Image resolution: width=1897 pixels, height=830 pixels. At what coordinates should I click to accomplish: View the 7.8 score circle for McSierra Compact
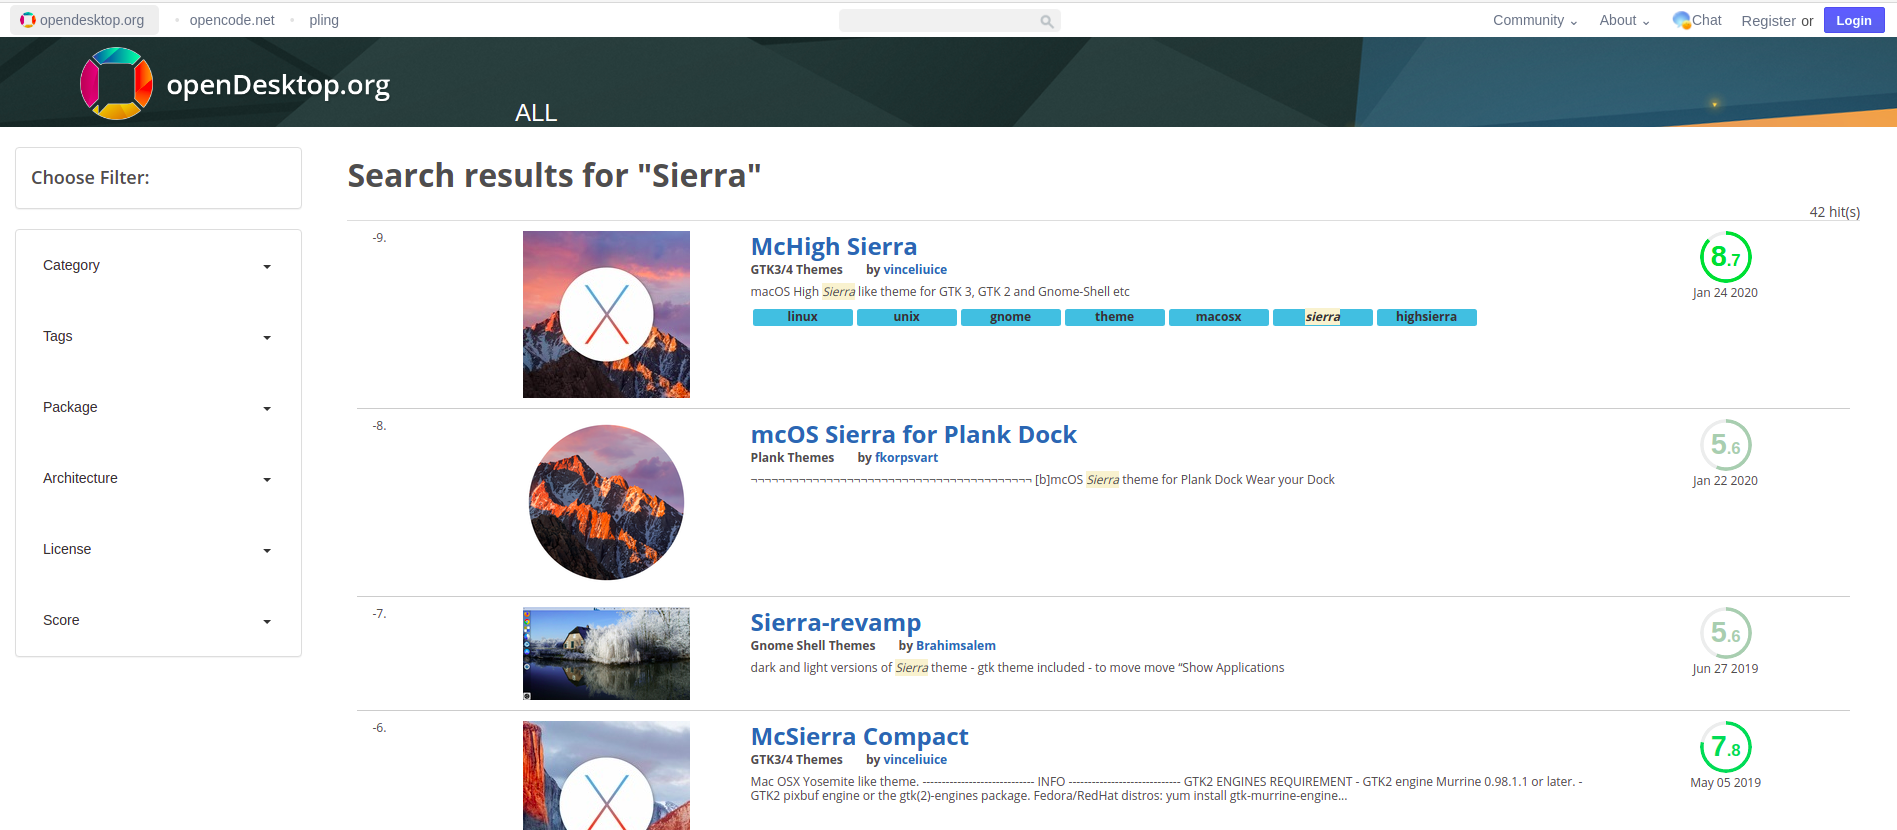point(1725,747)
